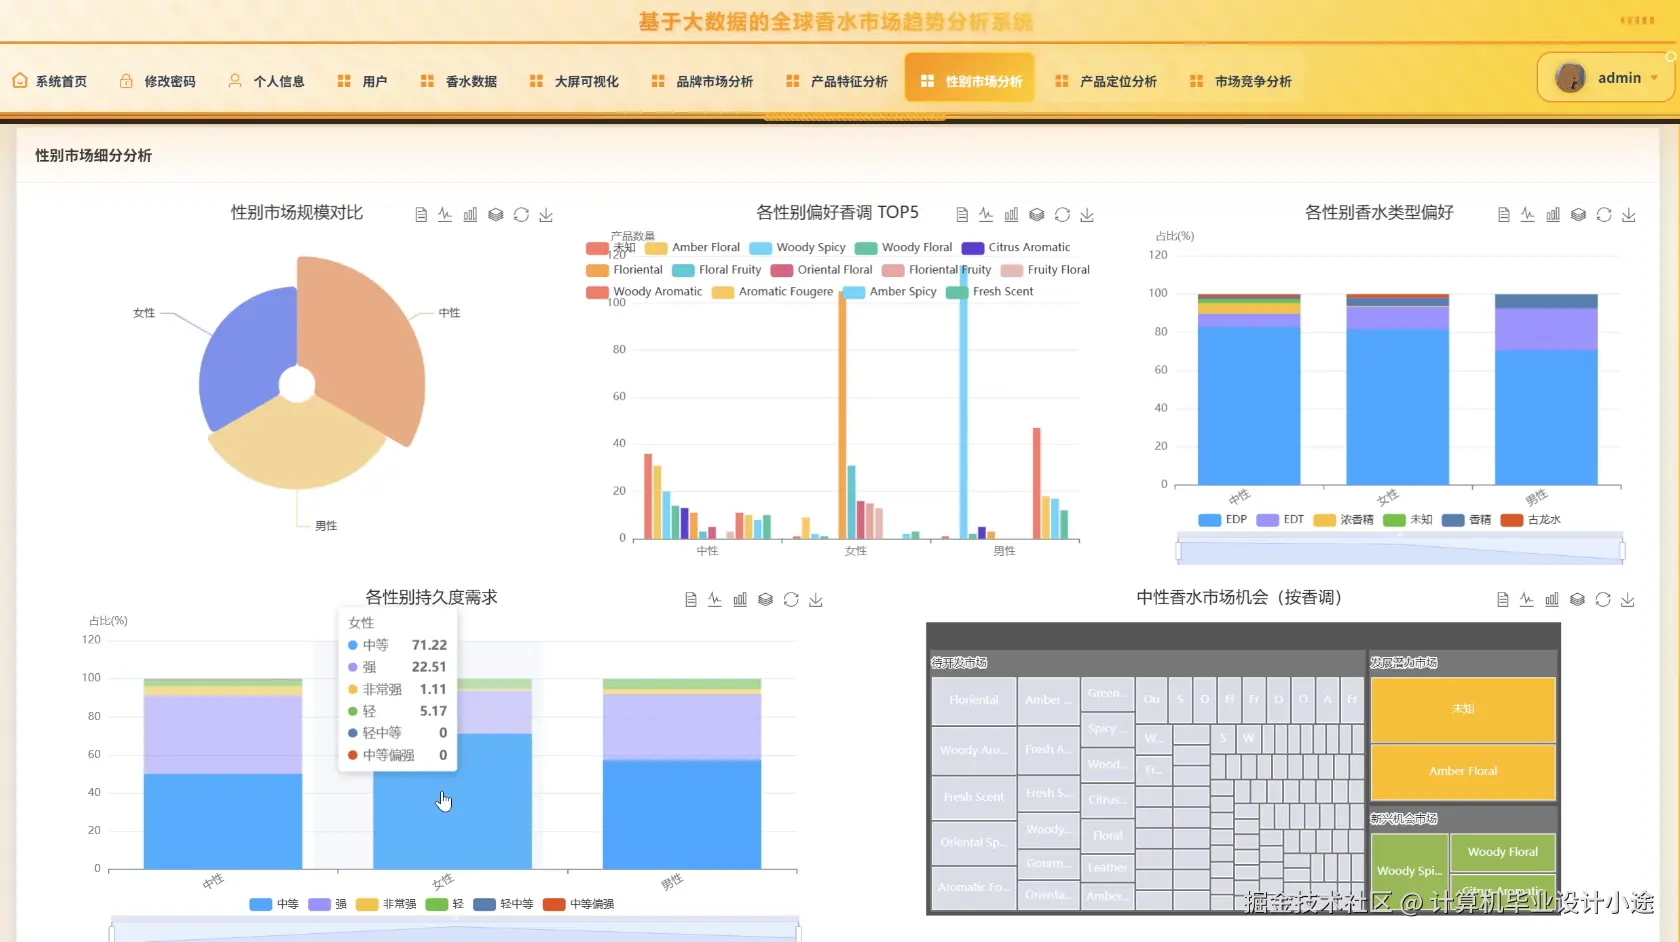
Task: Open the data view for 性别市场规模对比 chart
Action: point(420,214)
